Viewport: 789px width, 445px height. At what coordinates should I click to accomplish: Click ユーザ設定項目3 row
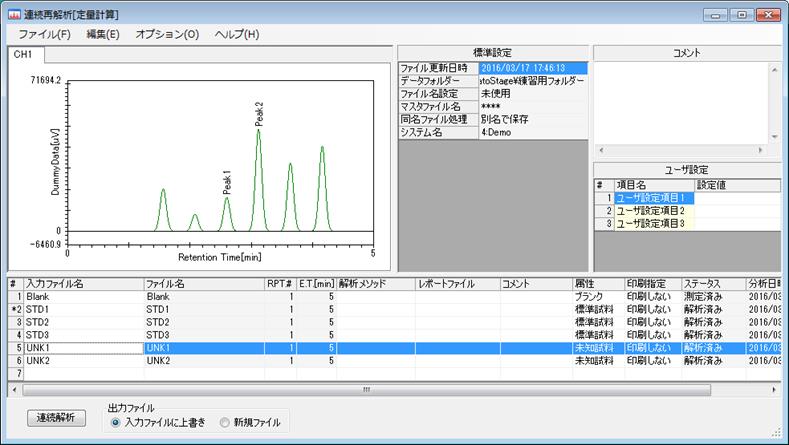tap(650, 223)
